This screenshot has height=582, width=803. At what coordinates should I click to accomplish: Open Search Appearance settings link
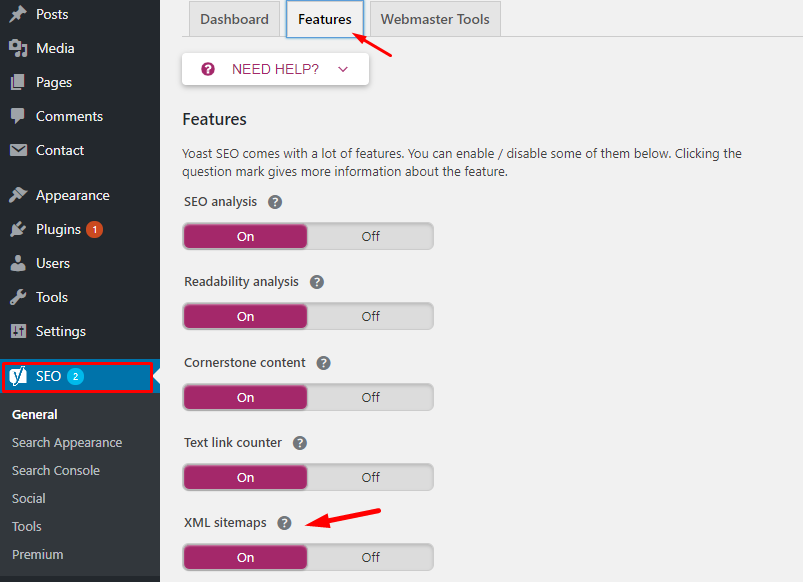67,442
